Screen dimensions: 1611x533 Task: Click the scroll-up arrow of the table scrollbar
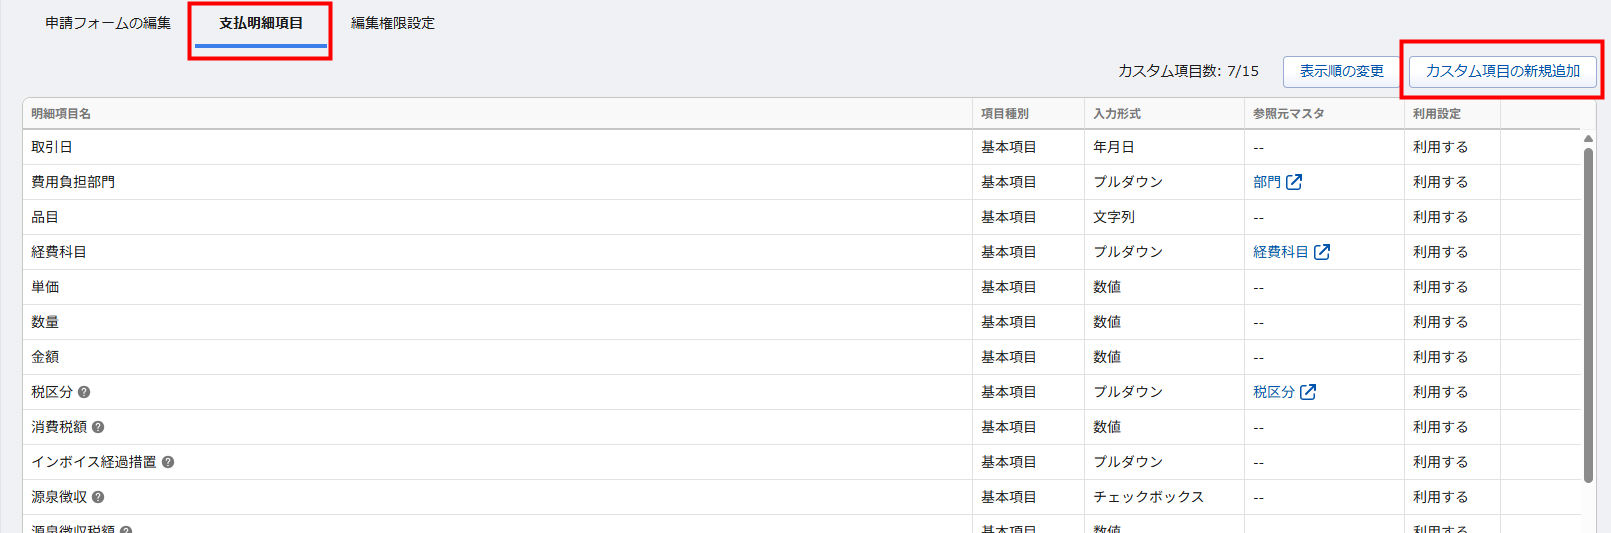pyautogui.click(x=1588, y=139)
